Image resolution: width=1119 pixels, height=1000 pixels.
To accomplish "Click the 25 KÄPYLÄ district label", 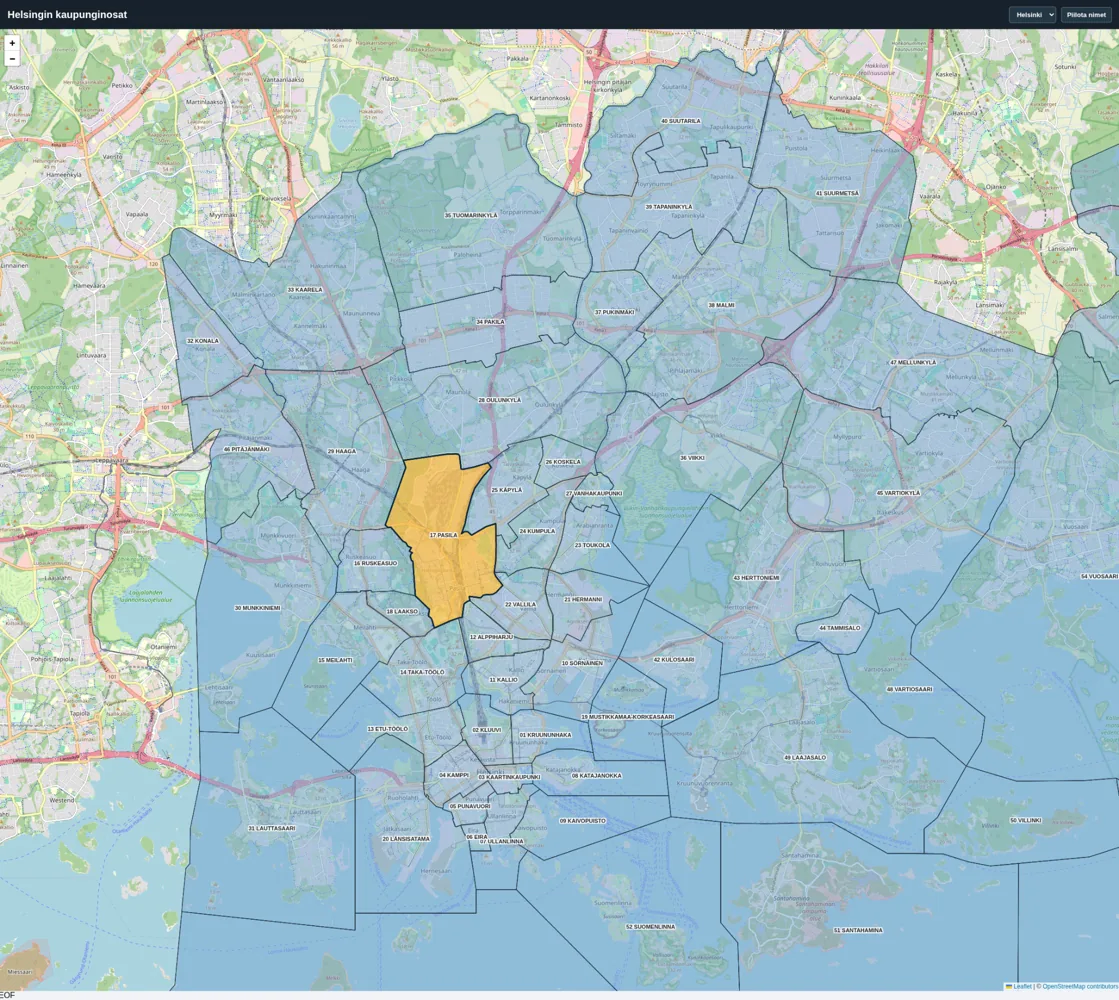I will click(507, 490).
